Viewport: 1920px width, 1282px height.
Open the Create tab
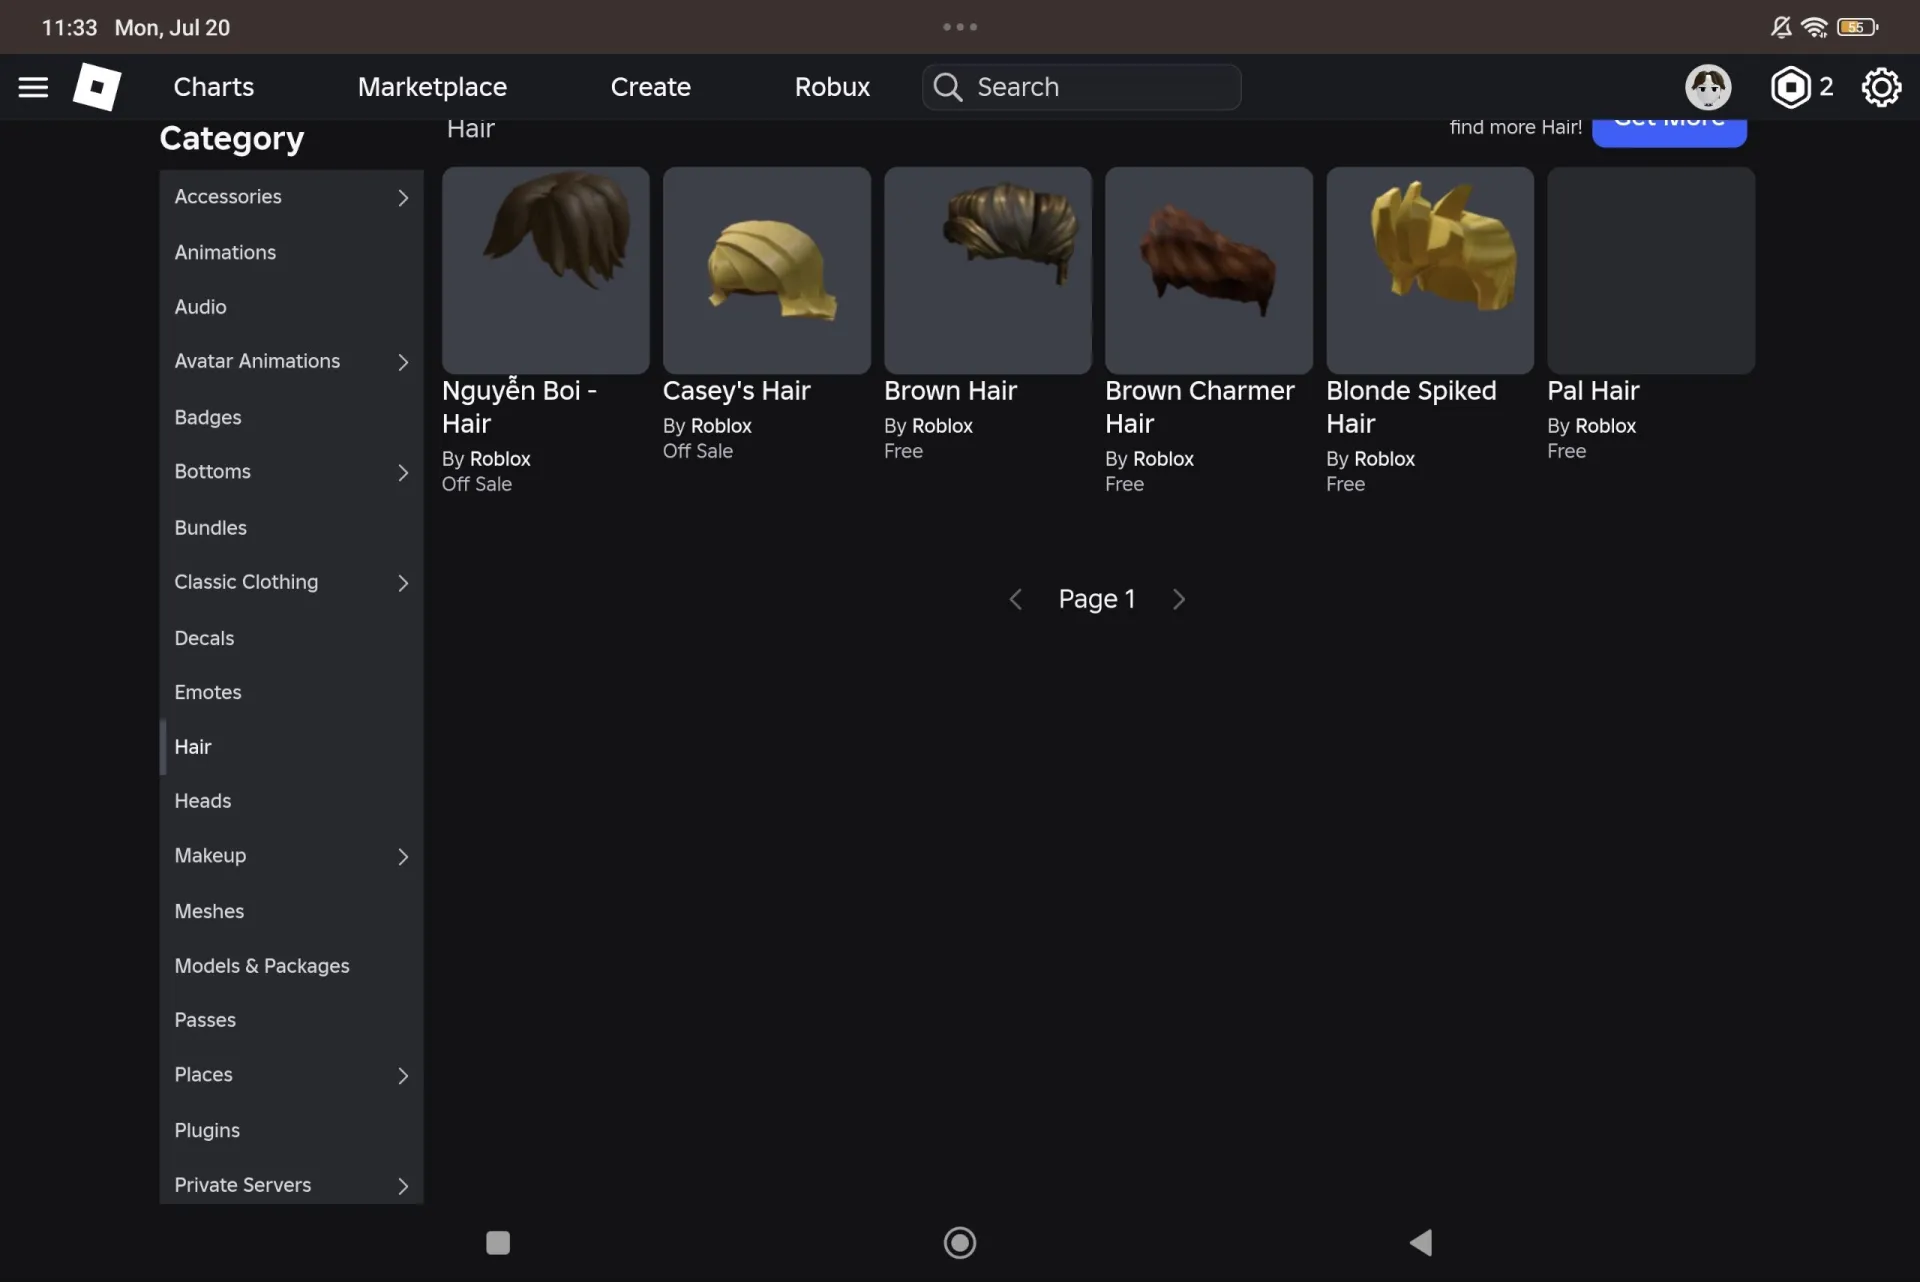click(650, 87)
